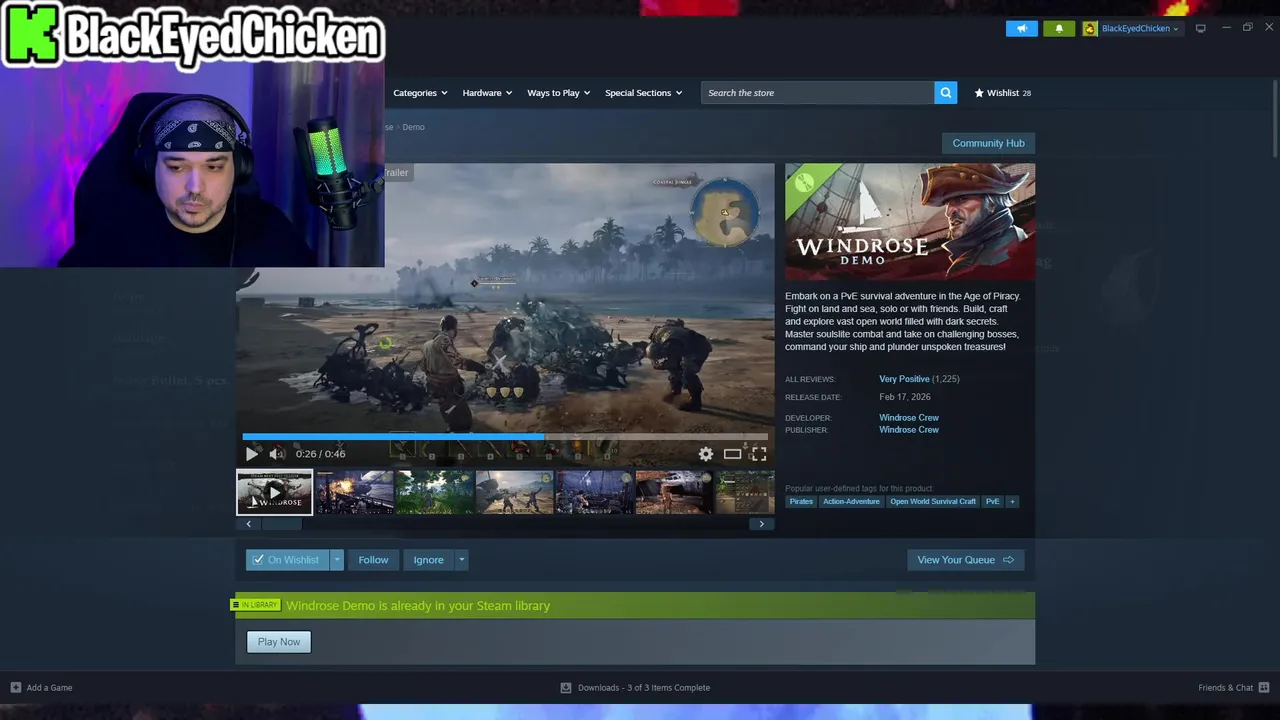Click the In Library badge

coord(256,605)
